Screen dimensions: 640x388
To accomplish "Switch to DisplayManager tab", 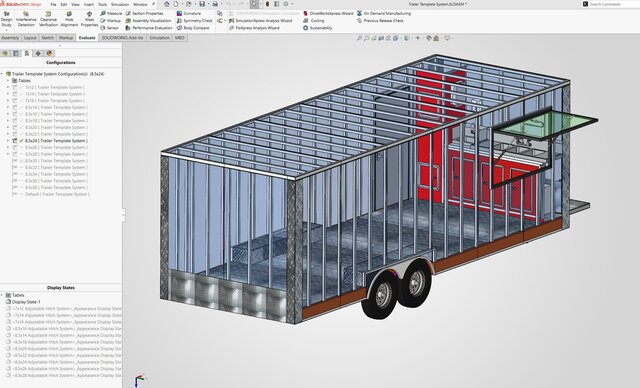I will 49,53.
